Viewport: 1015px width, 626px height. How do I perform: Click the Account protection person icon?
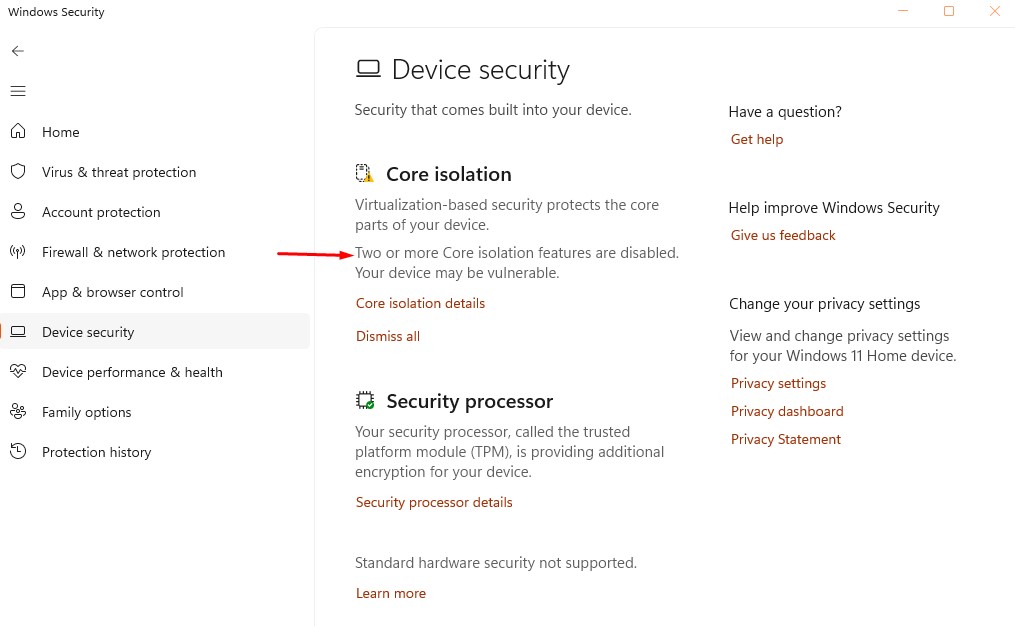pyautogui.click(x=17, y=212)
